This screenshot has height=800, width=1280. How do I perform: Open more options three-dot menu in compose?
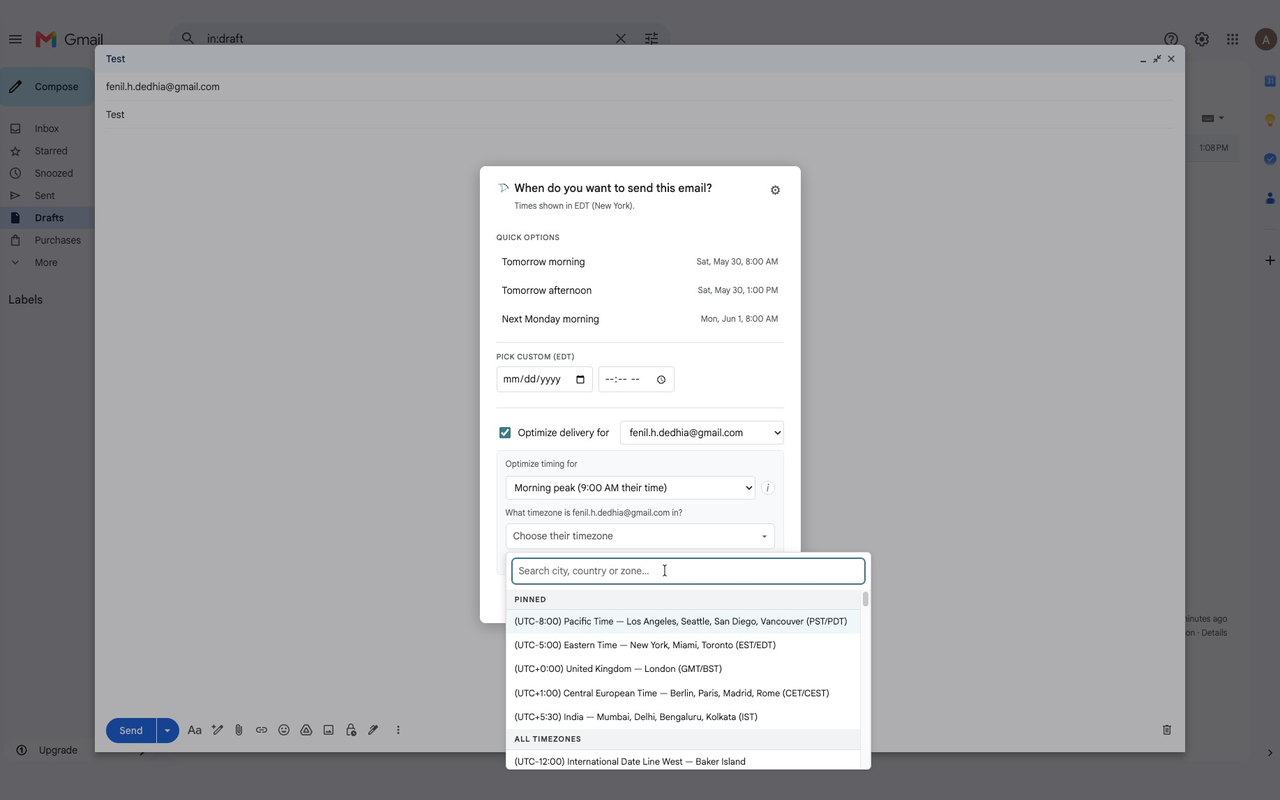tap(398, 730)
